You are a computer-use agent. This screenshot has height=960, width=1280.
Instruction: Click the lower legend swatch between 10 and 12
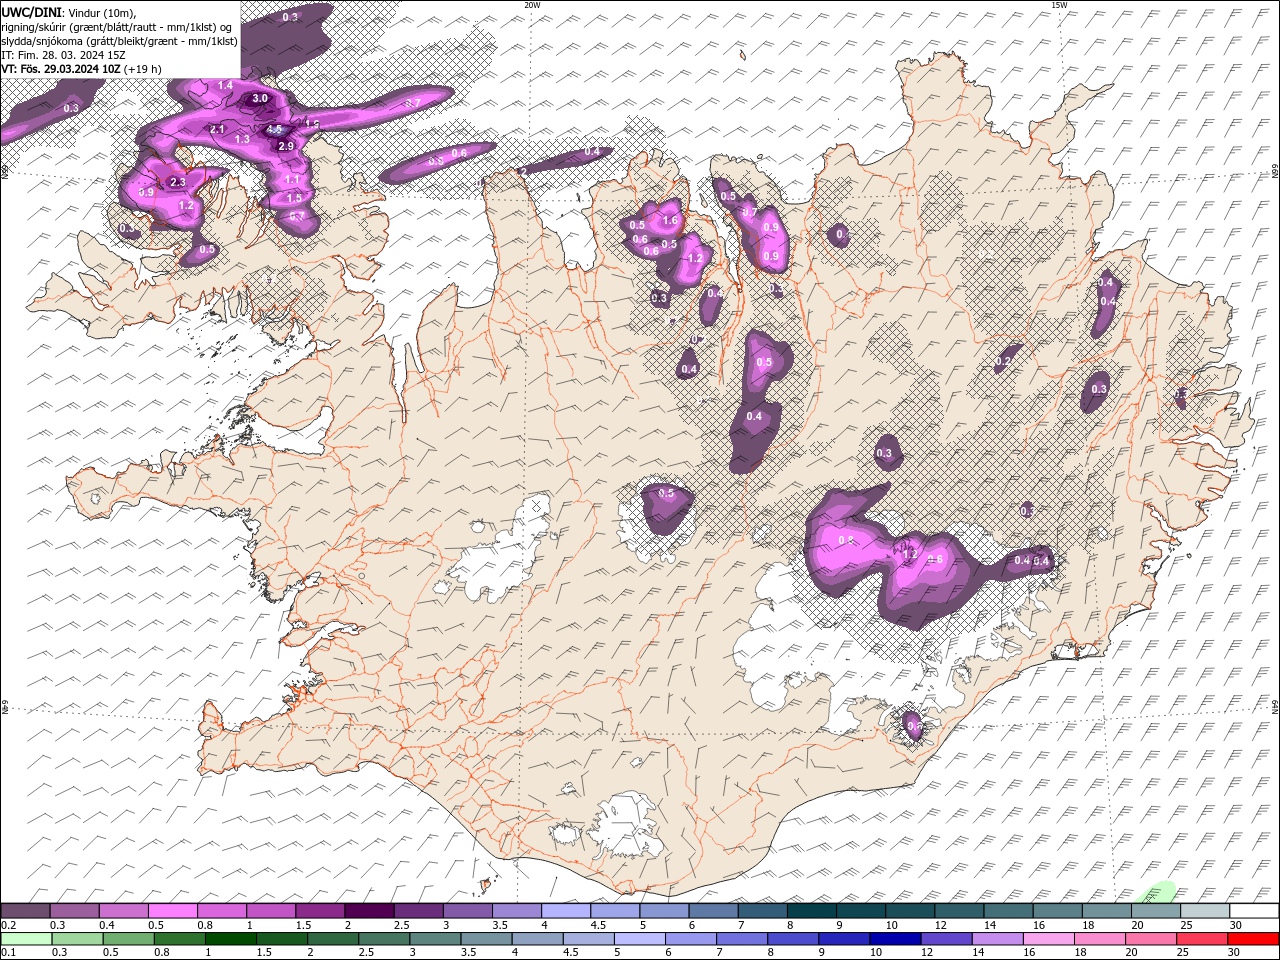895,939
